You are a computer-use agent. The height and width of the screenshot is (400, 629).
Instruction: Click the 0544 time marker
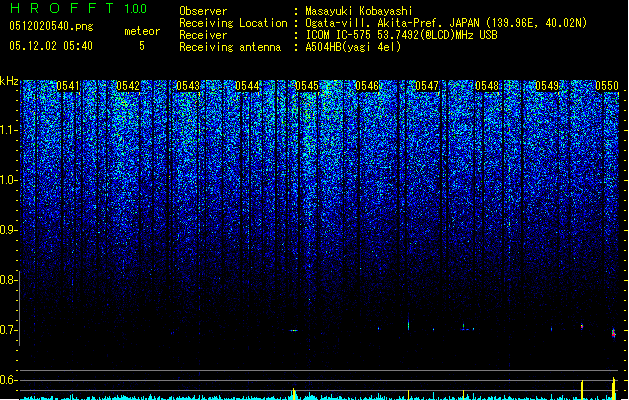click(x=247, y=86)
